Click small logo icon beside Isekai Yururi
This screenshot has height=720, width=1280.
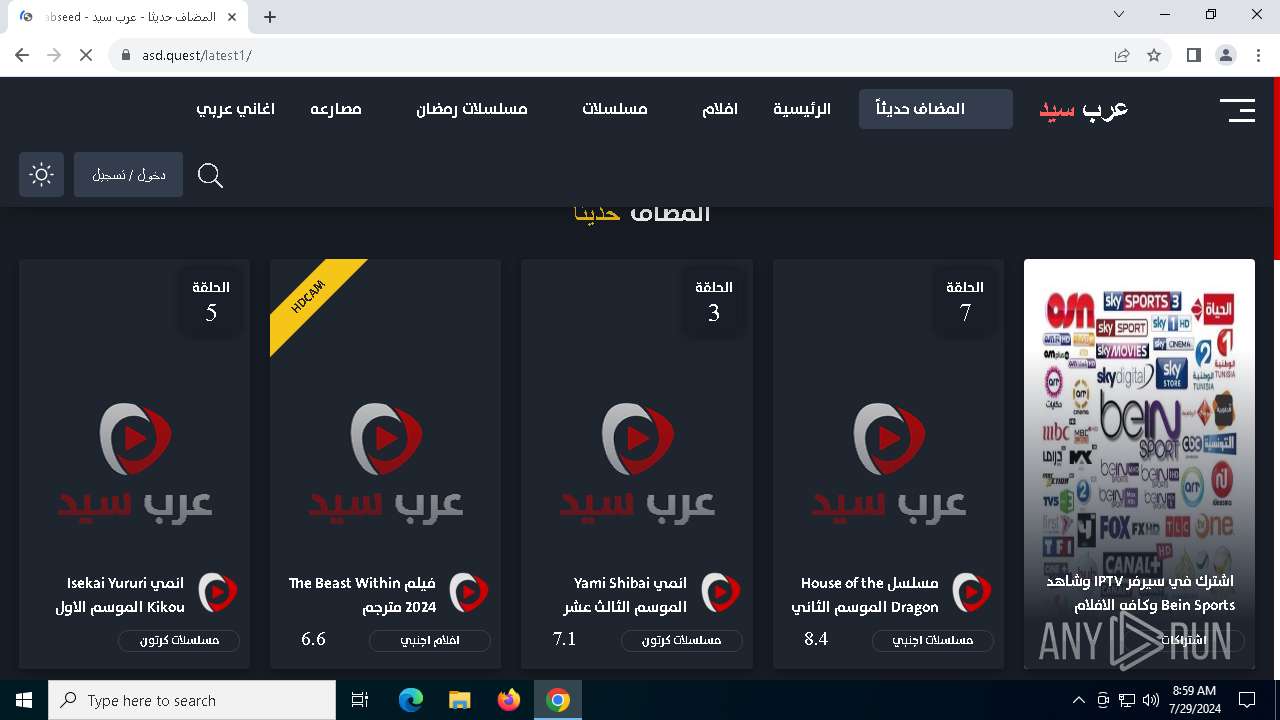coord(218,593)
